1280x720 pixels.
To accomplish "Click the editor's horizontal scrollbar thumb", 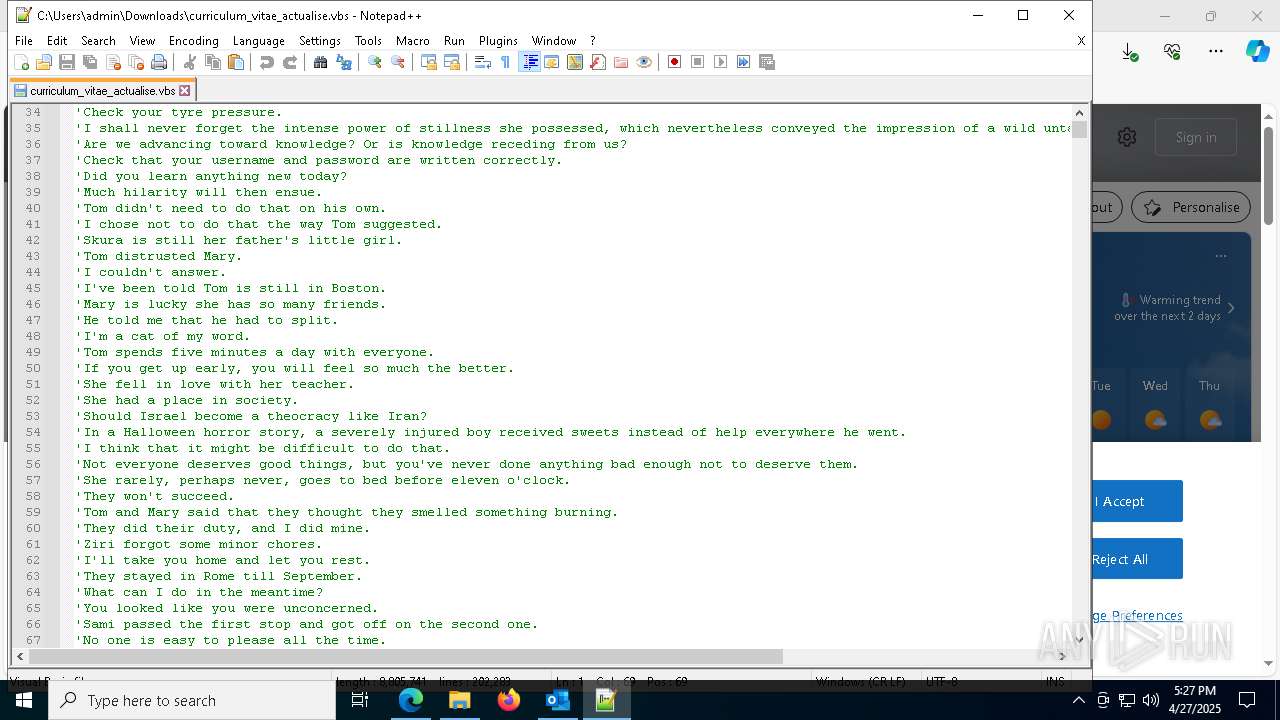I will click(x=406, y=656).
